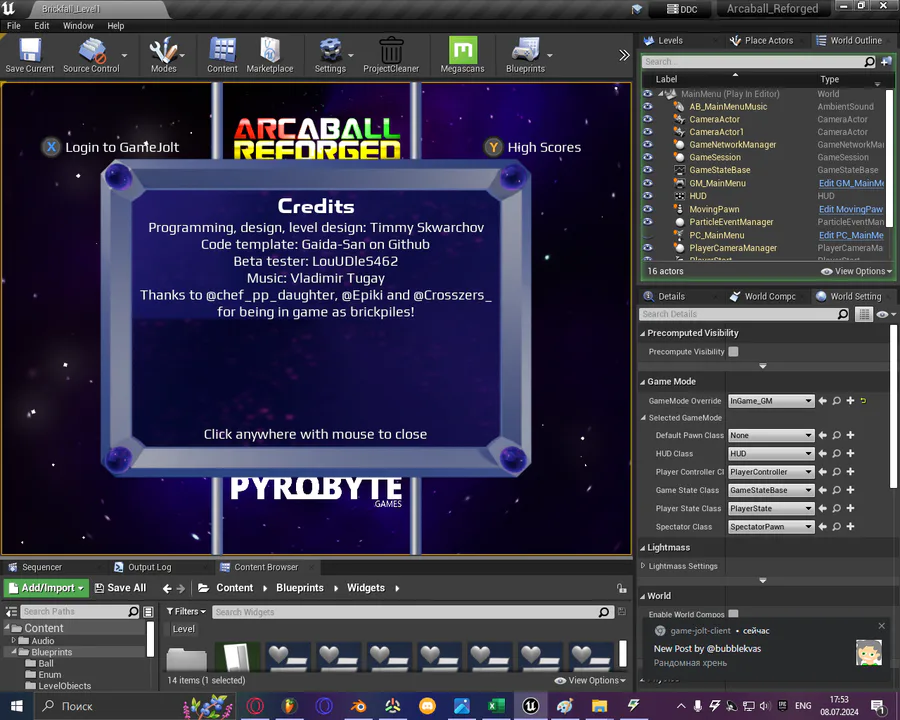This screenshot has height=720, width=900.
Task: Create new GameMode Override plus icon
Action: click(x=850, y=401)
